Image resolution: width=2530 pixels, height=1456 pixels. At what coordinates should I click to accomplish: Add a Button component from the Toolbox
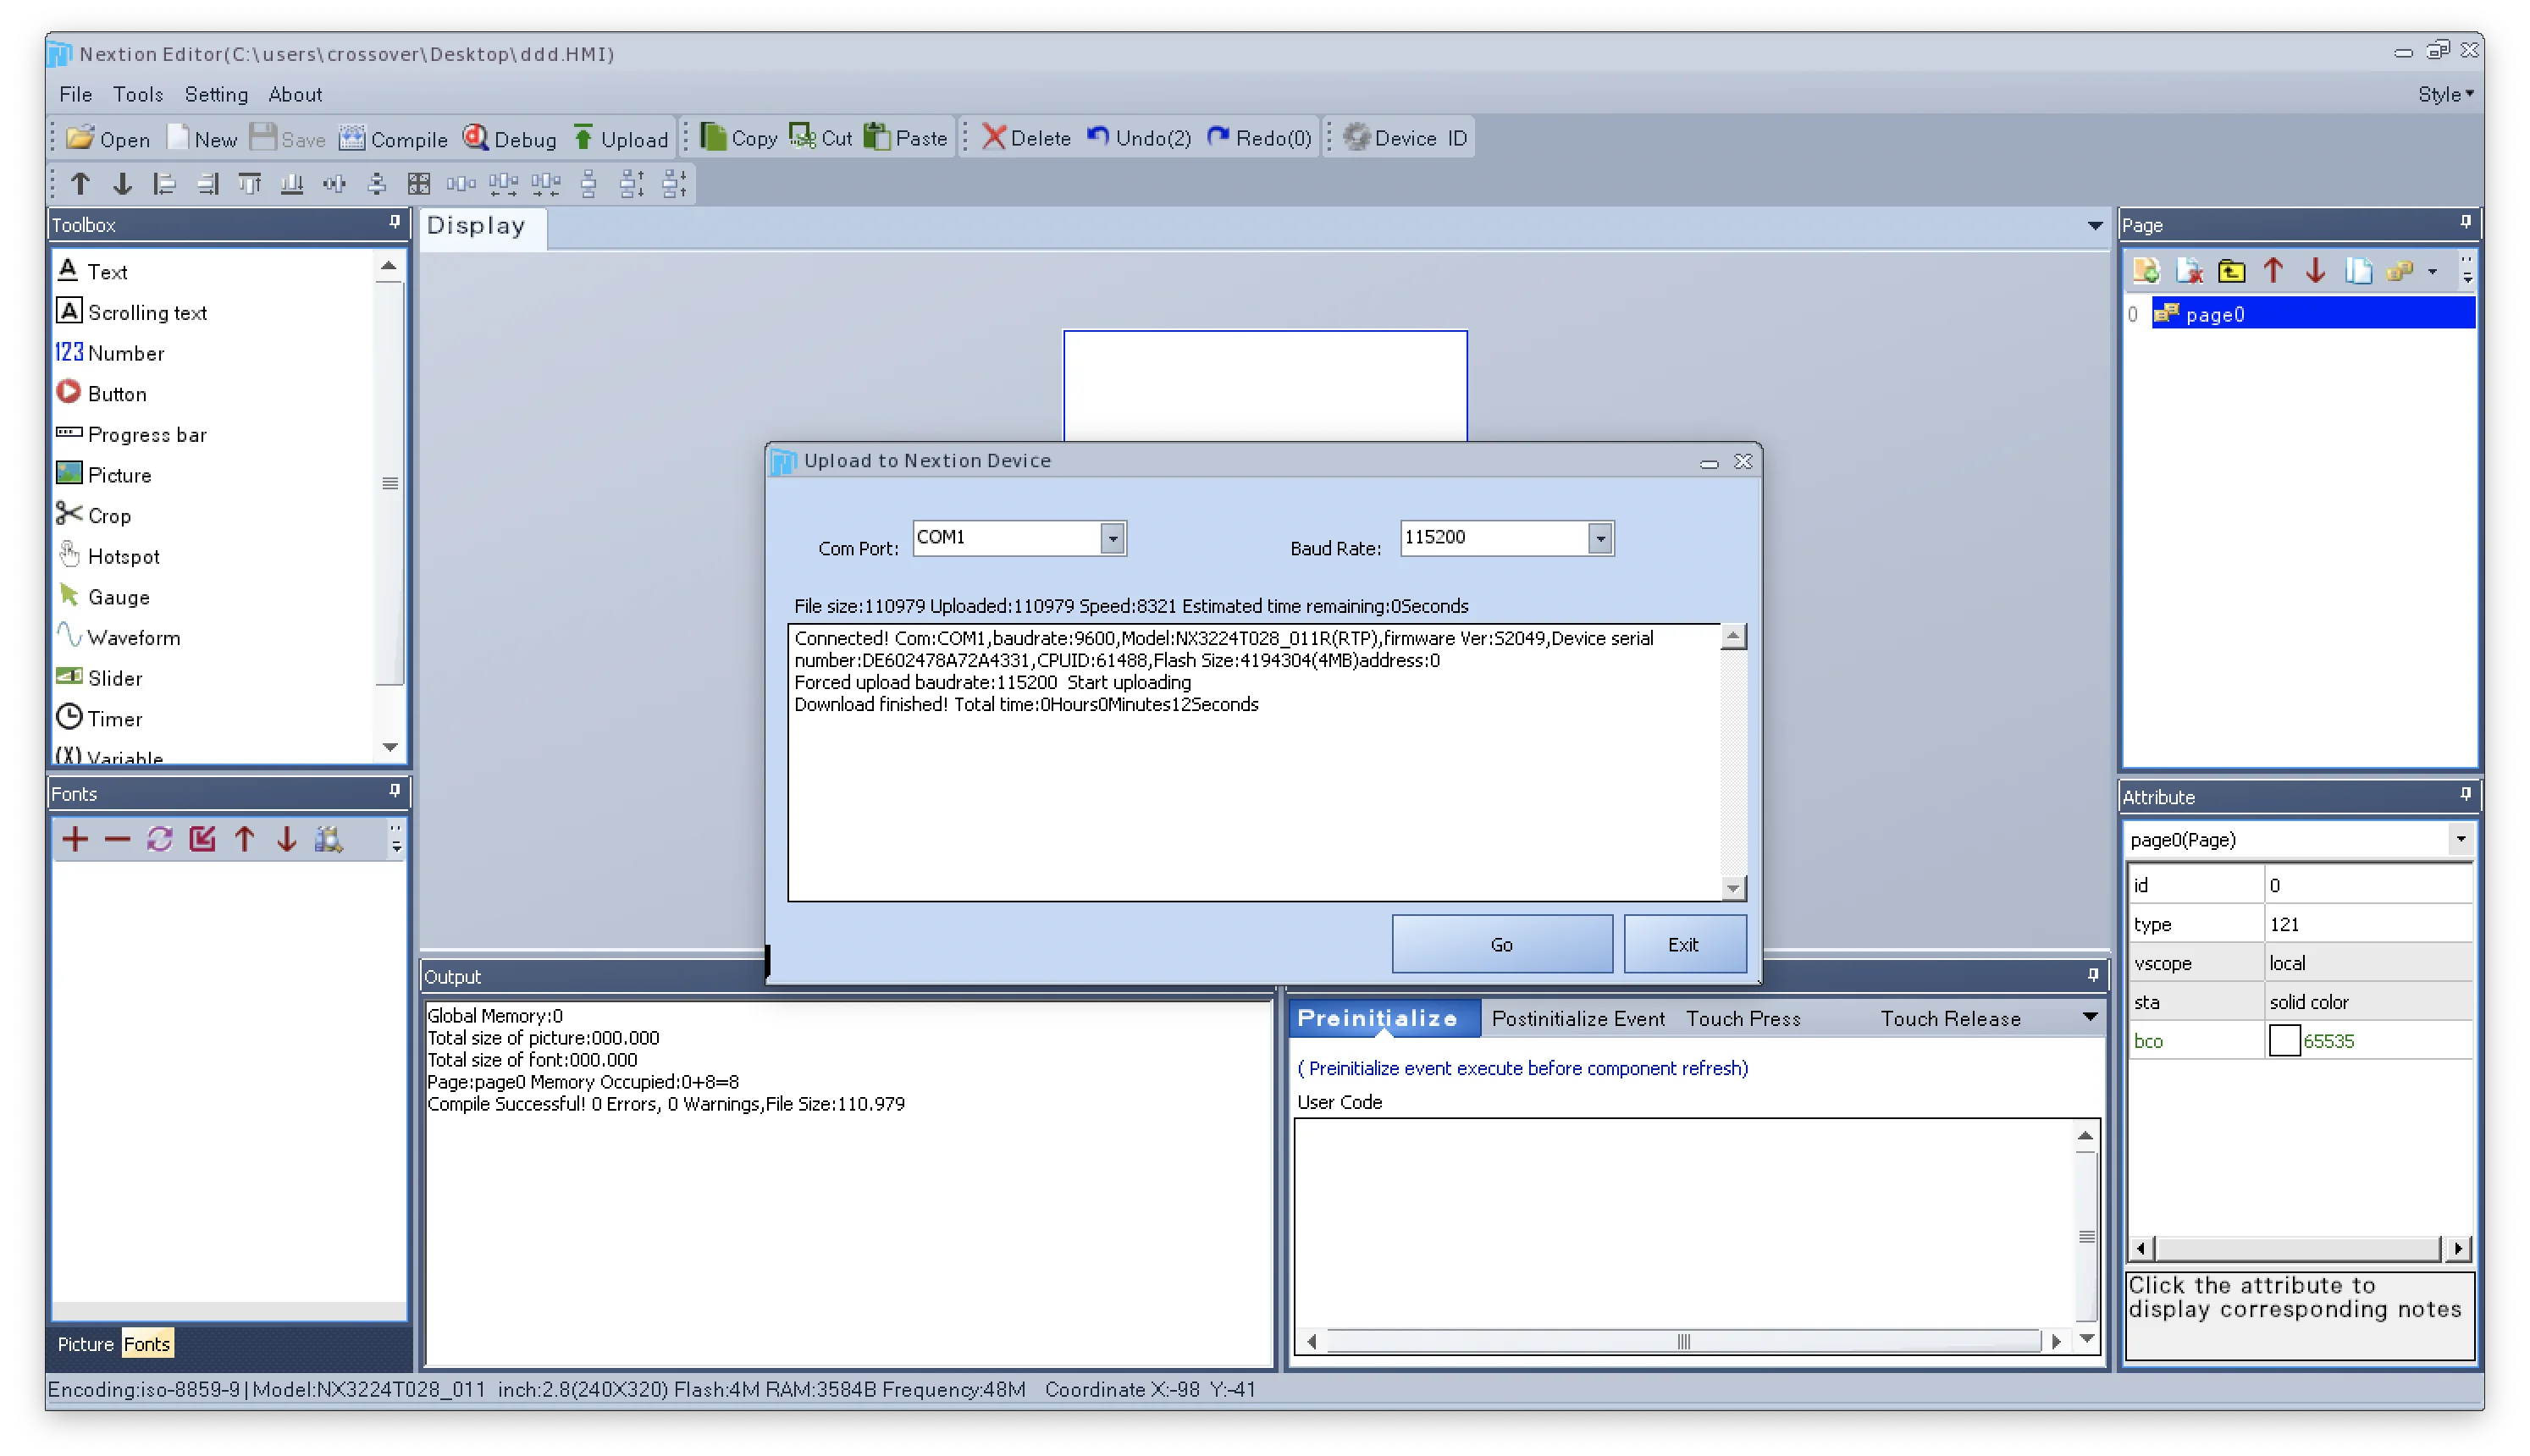pyautogui.click(x=102, y=393)
